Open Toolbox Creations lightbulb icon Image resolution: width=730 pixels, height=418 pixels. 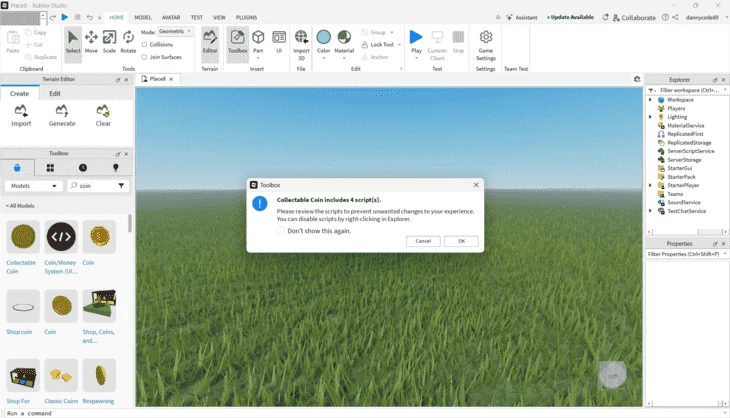click(x=115, y=168)
